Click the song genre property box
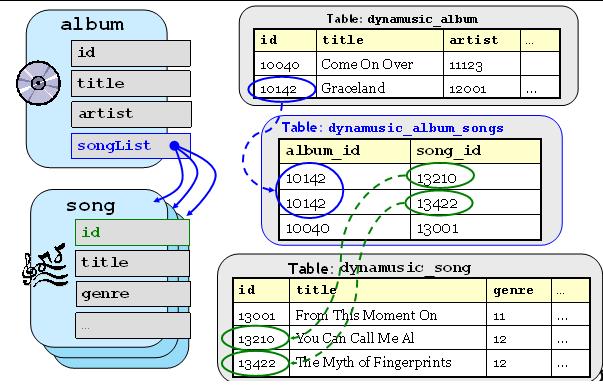The image size is (603, 385). 133,294
